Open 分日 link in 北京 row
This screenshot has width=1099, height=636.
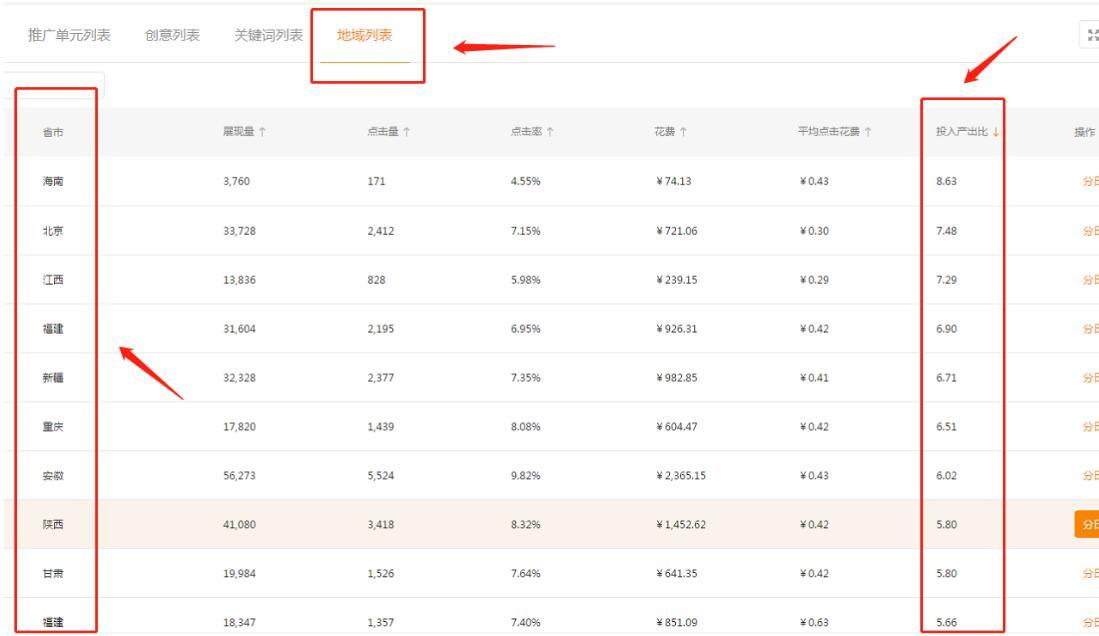coord(1091,231)
